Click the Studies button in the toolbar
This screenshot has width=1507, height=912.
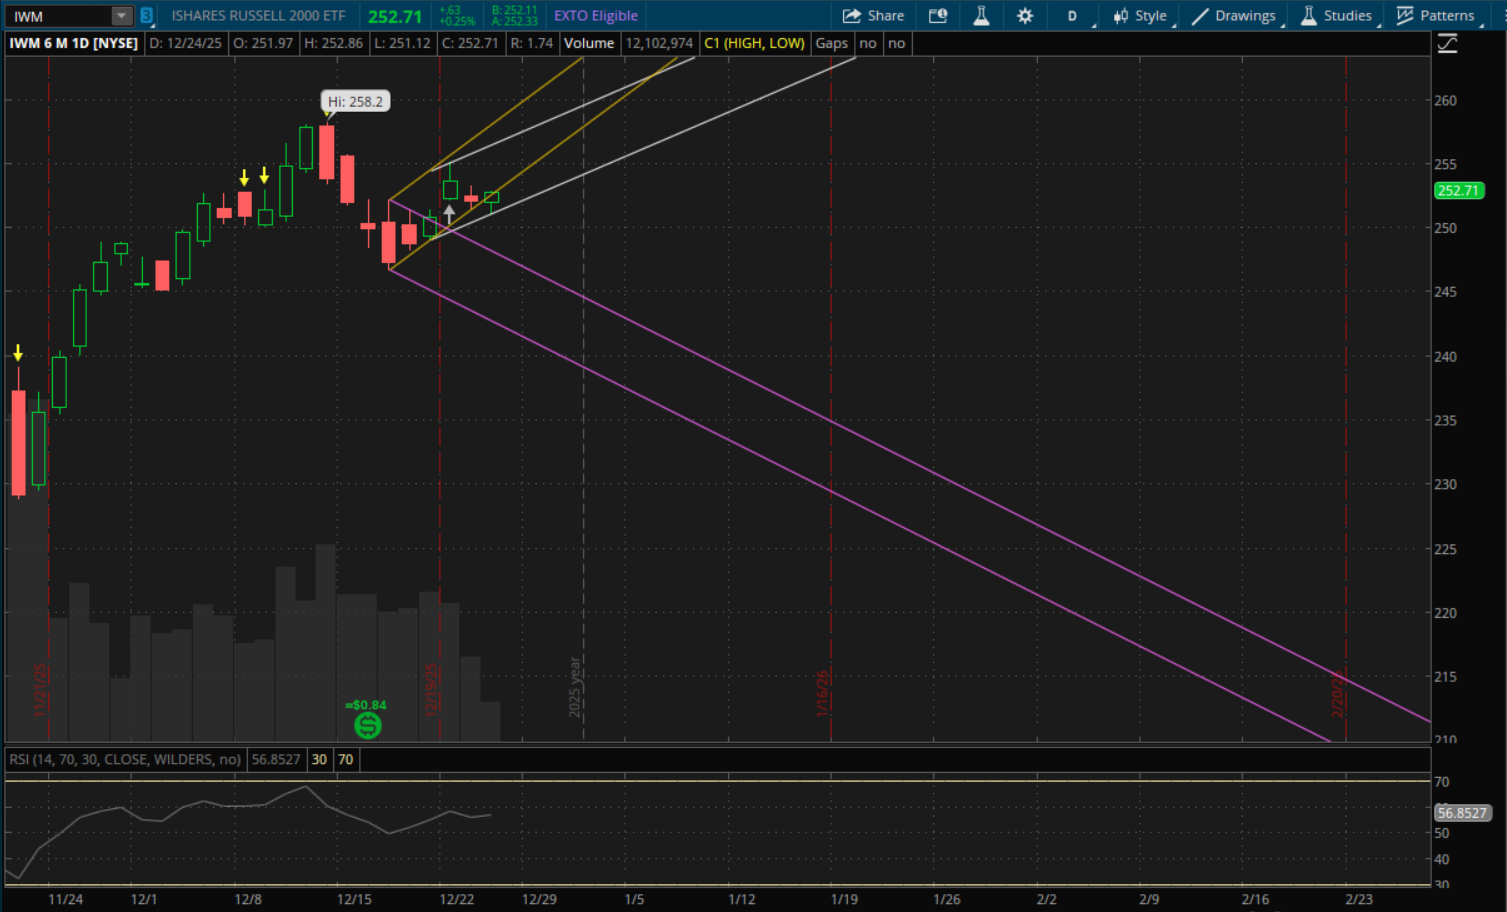tap(1336, 16)
